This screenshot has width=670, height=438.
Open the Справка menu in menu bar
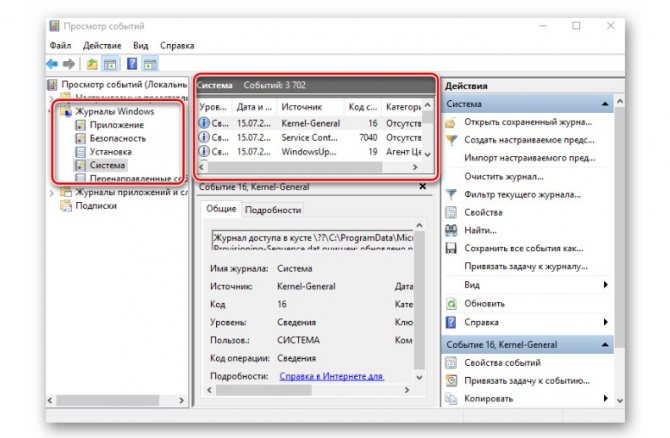point(177,45)
